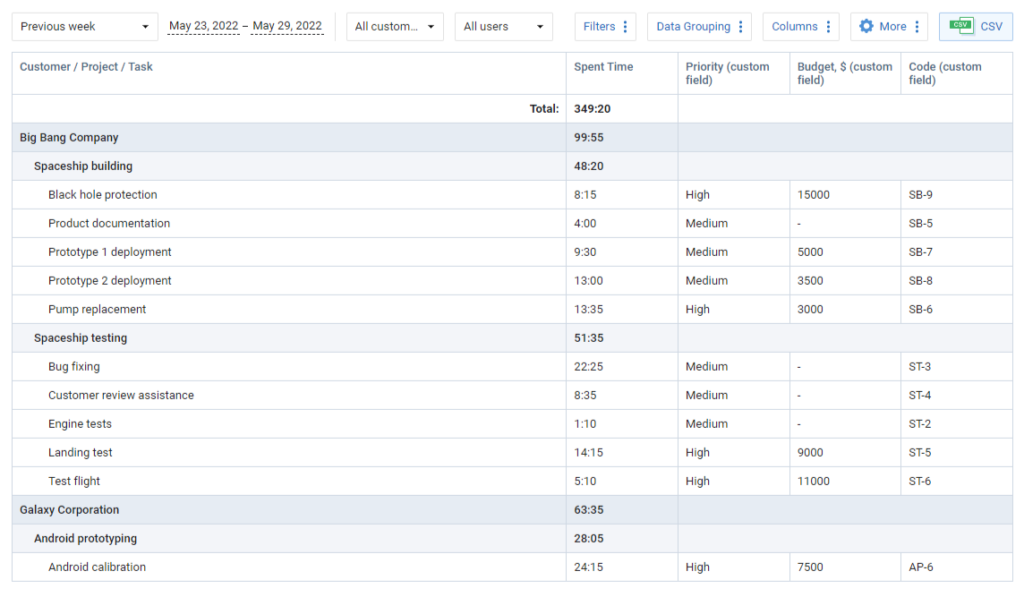Edit the start date May 23, 2022
Viewport: 1024px width, 597px height.
[203, 26]
